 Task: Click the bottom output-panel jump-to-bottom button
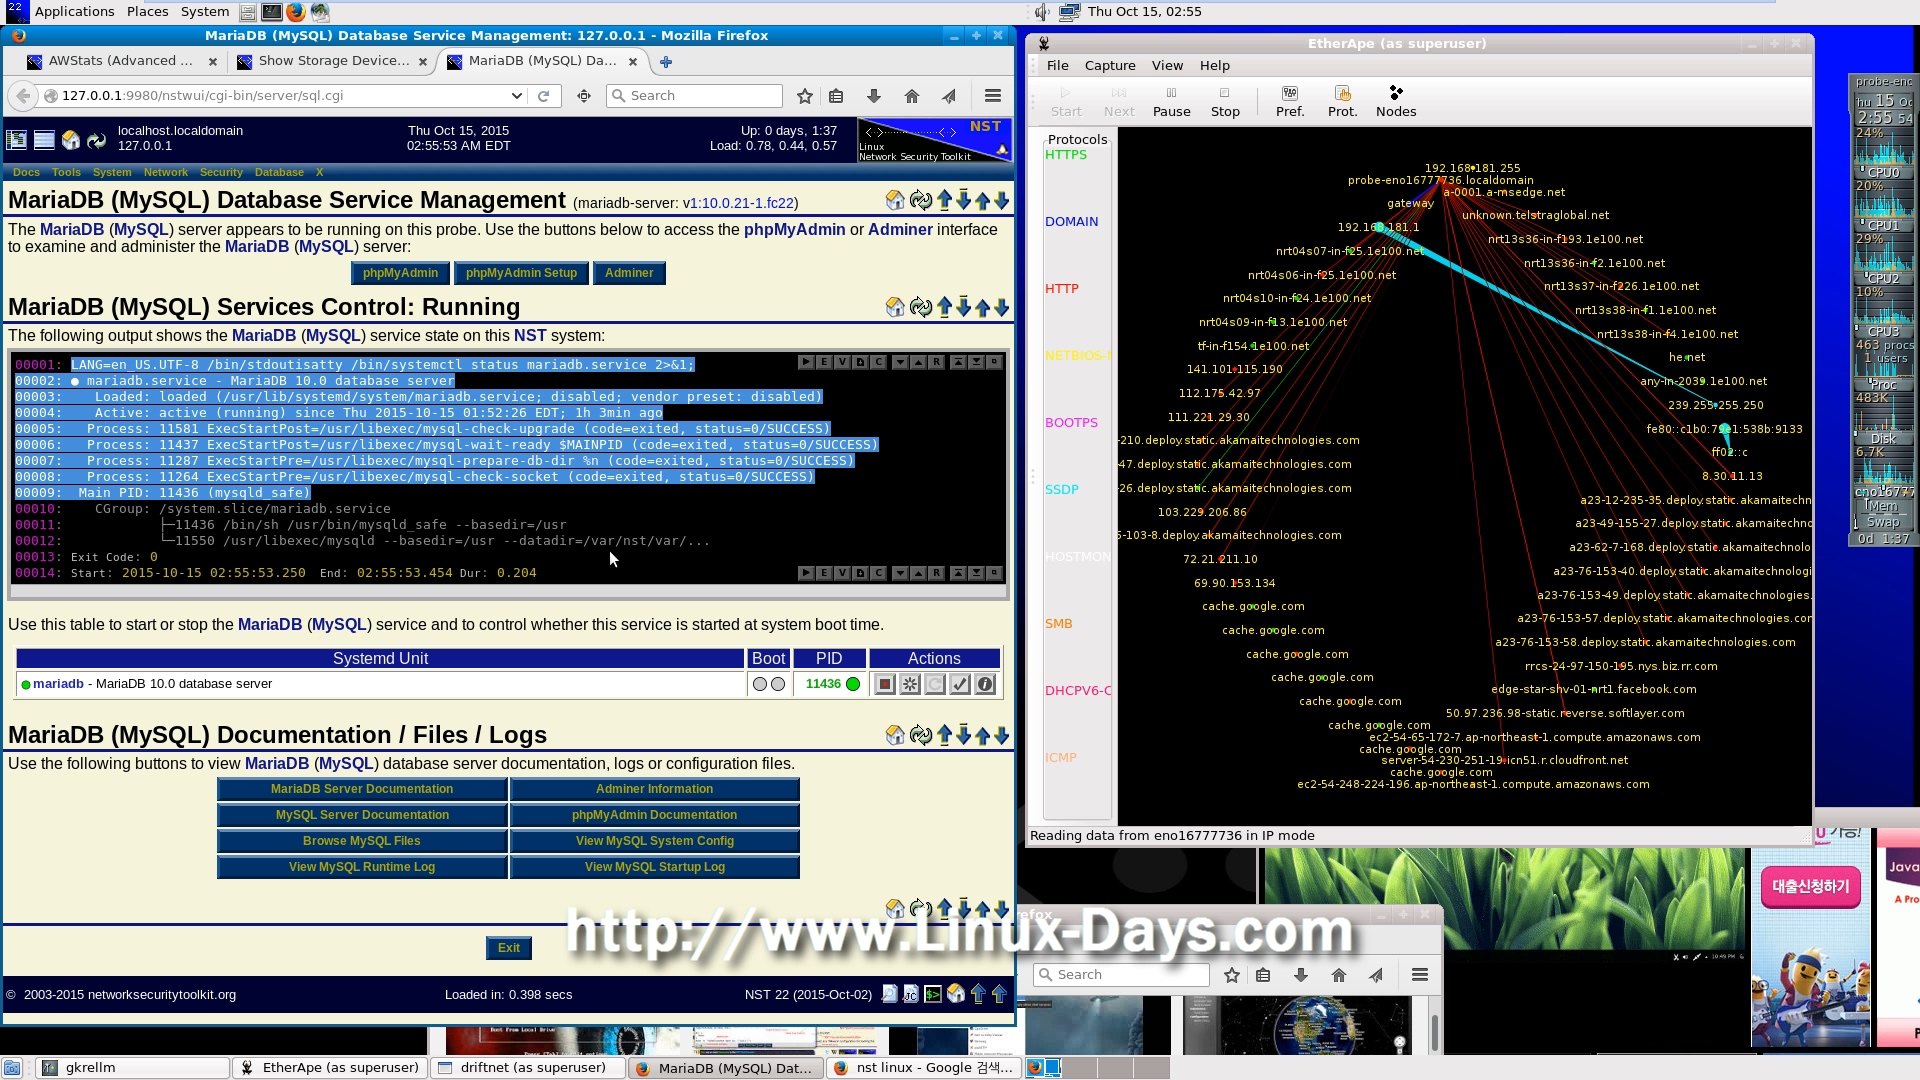(976, 573)
